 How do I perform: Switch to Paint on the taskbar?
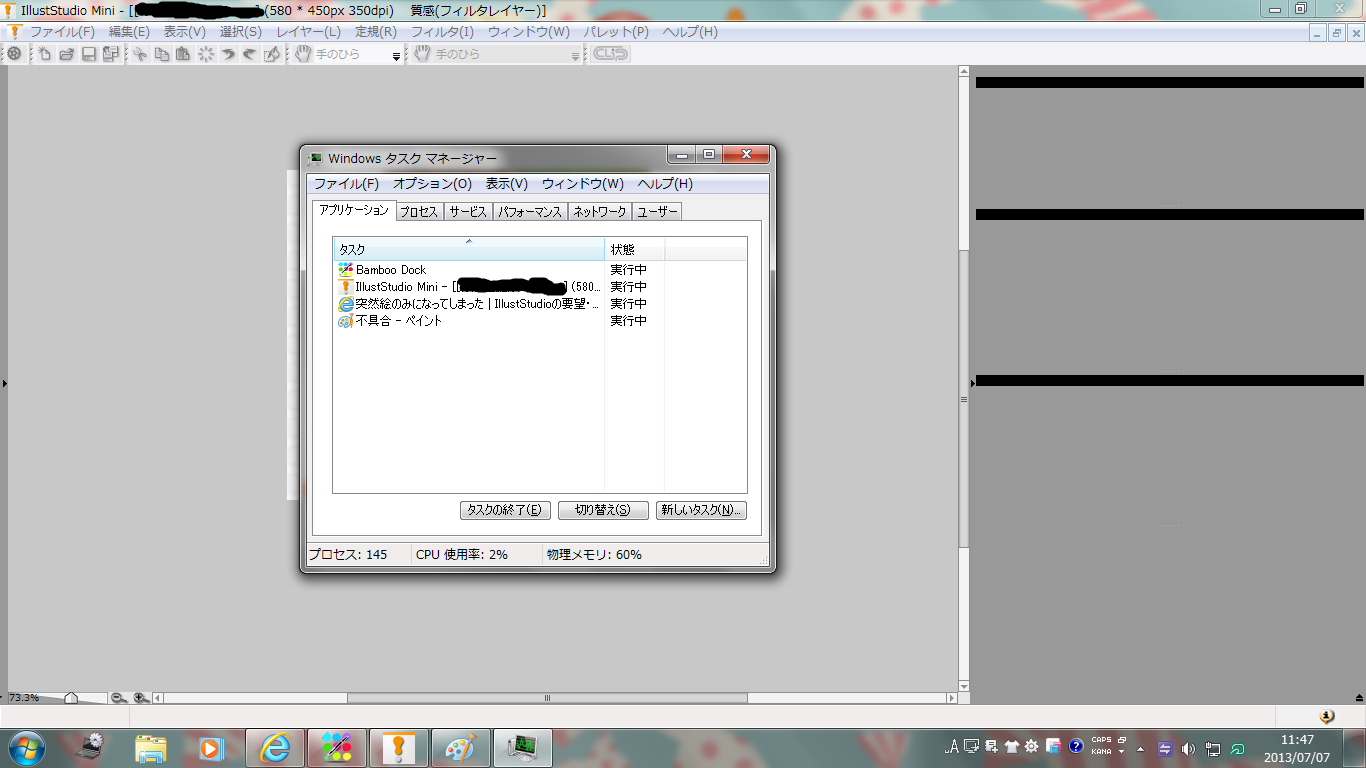click(461, 748)
